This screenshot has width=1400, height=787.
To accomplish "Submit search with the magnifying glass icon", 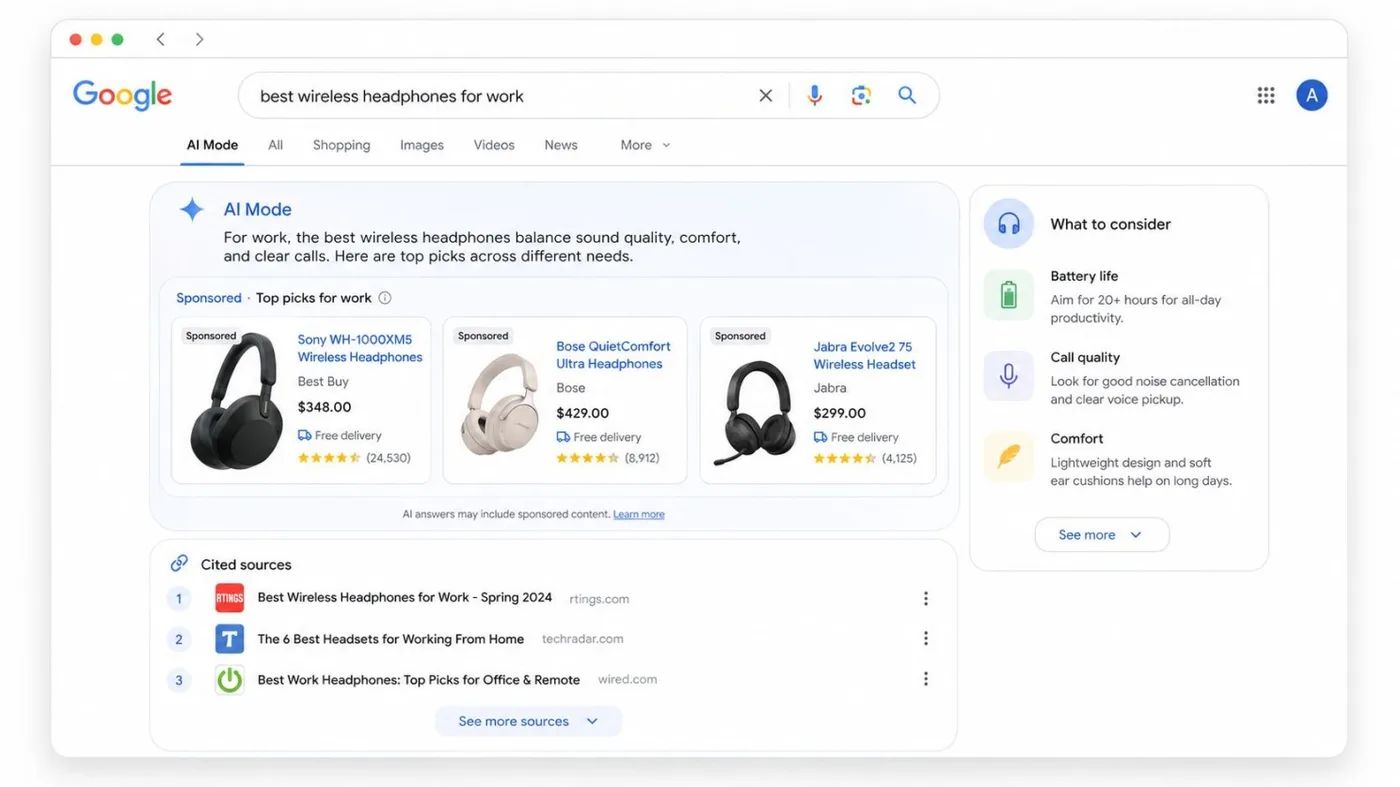I will (907, 96).
